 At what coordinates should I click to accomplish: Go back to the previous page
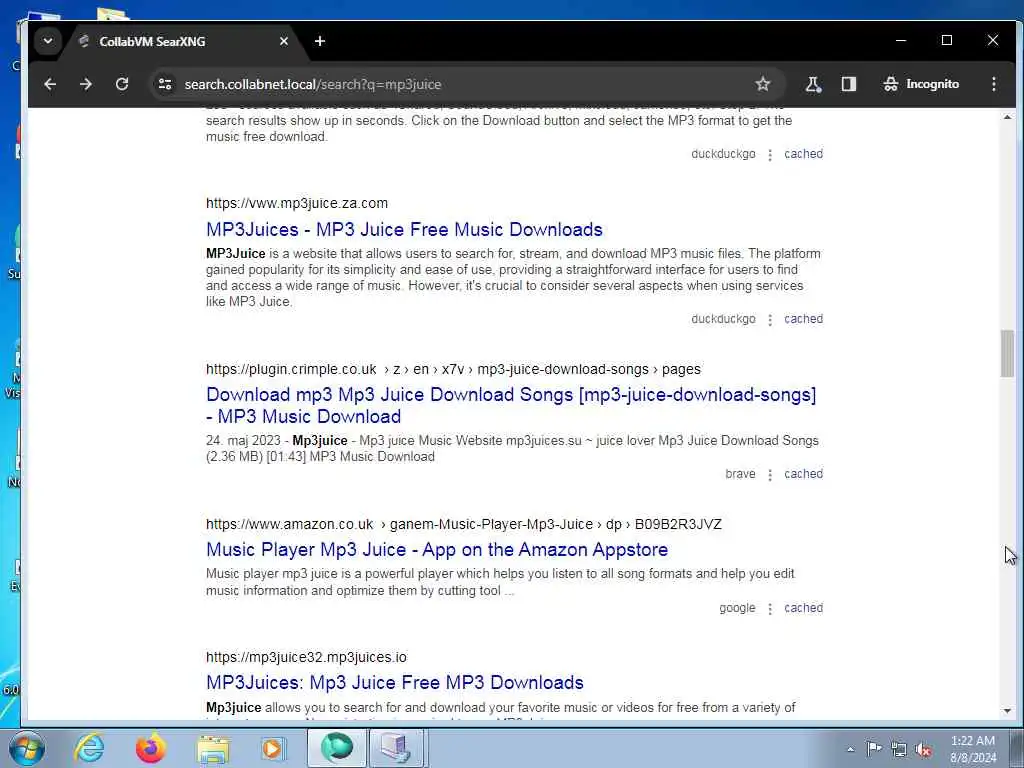[x=50, y=84]
